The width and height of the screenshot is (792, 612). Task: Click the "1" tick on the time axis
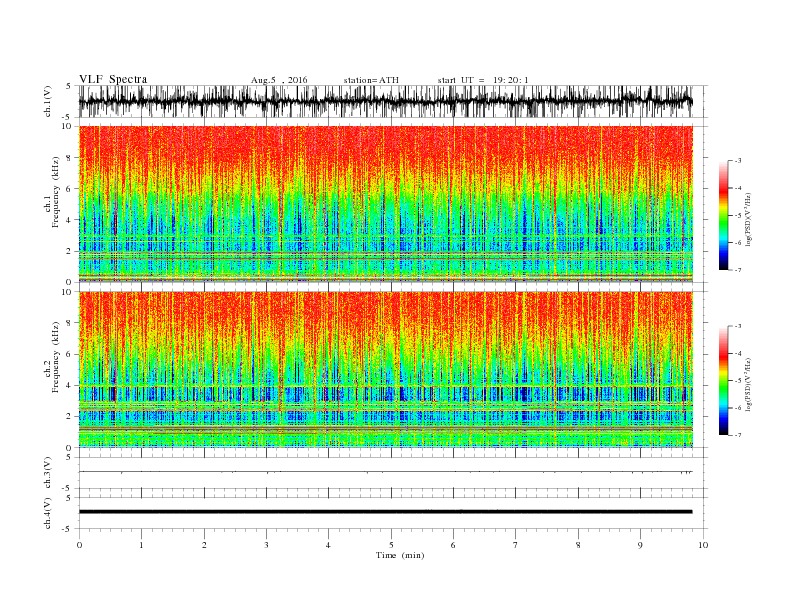141,545
